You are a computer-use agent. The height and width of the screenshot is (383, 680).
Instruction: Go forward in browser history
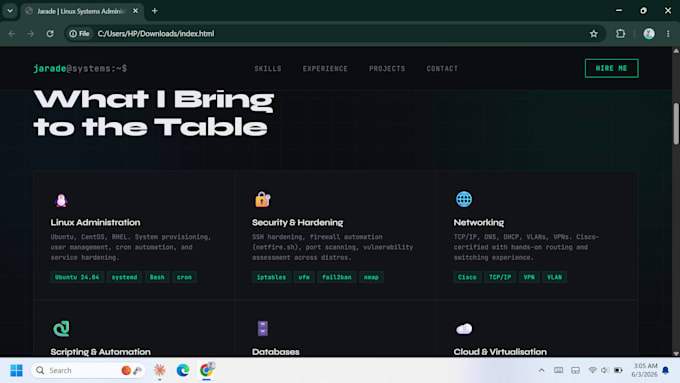coord(30,33)
